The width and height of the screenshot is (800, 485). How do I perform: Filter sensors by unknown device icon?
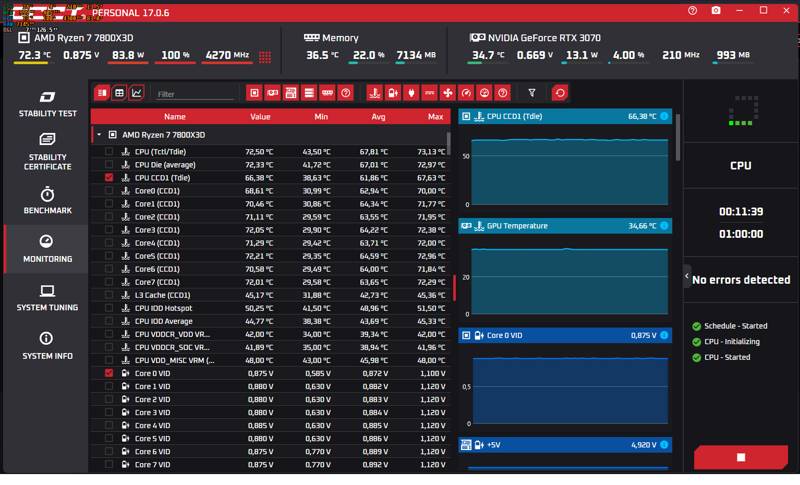pyautogui.click(x=346, y=93)
